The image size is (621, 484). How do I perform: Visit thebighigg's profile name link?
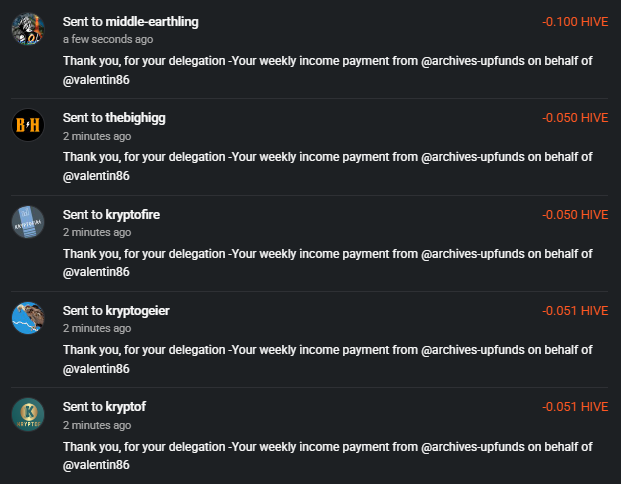135,118
